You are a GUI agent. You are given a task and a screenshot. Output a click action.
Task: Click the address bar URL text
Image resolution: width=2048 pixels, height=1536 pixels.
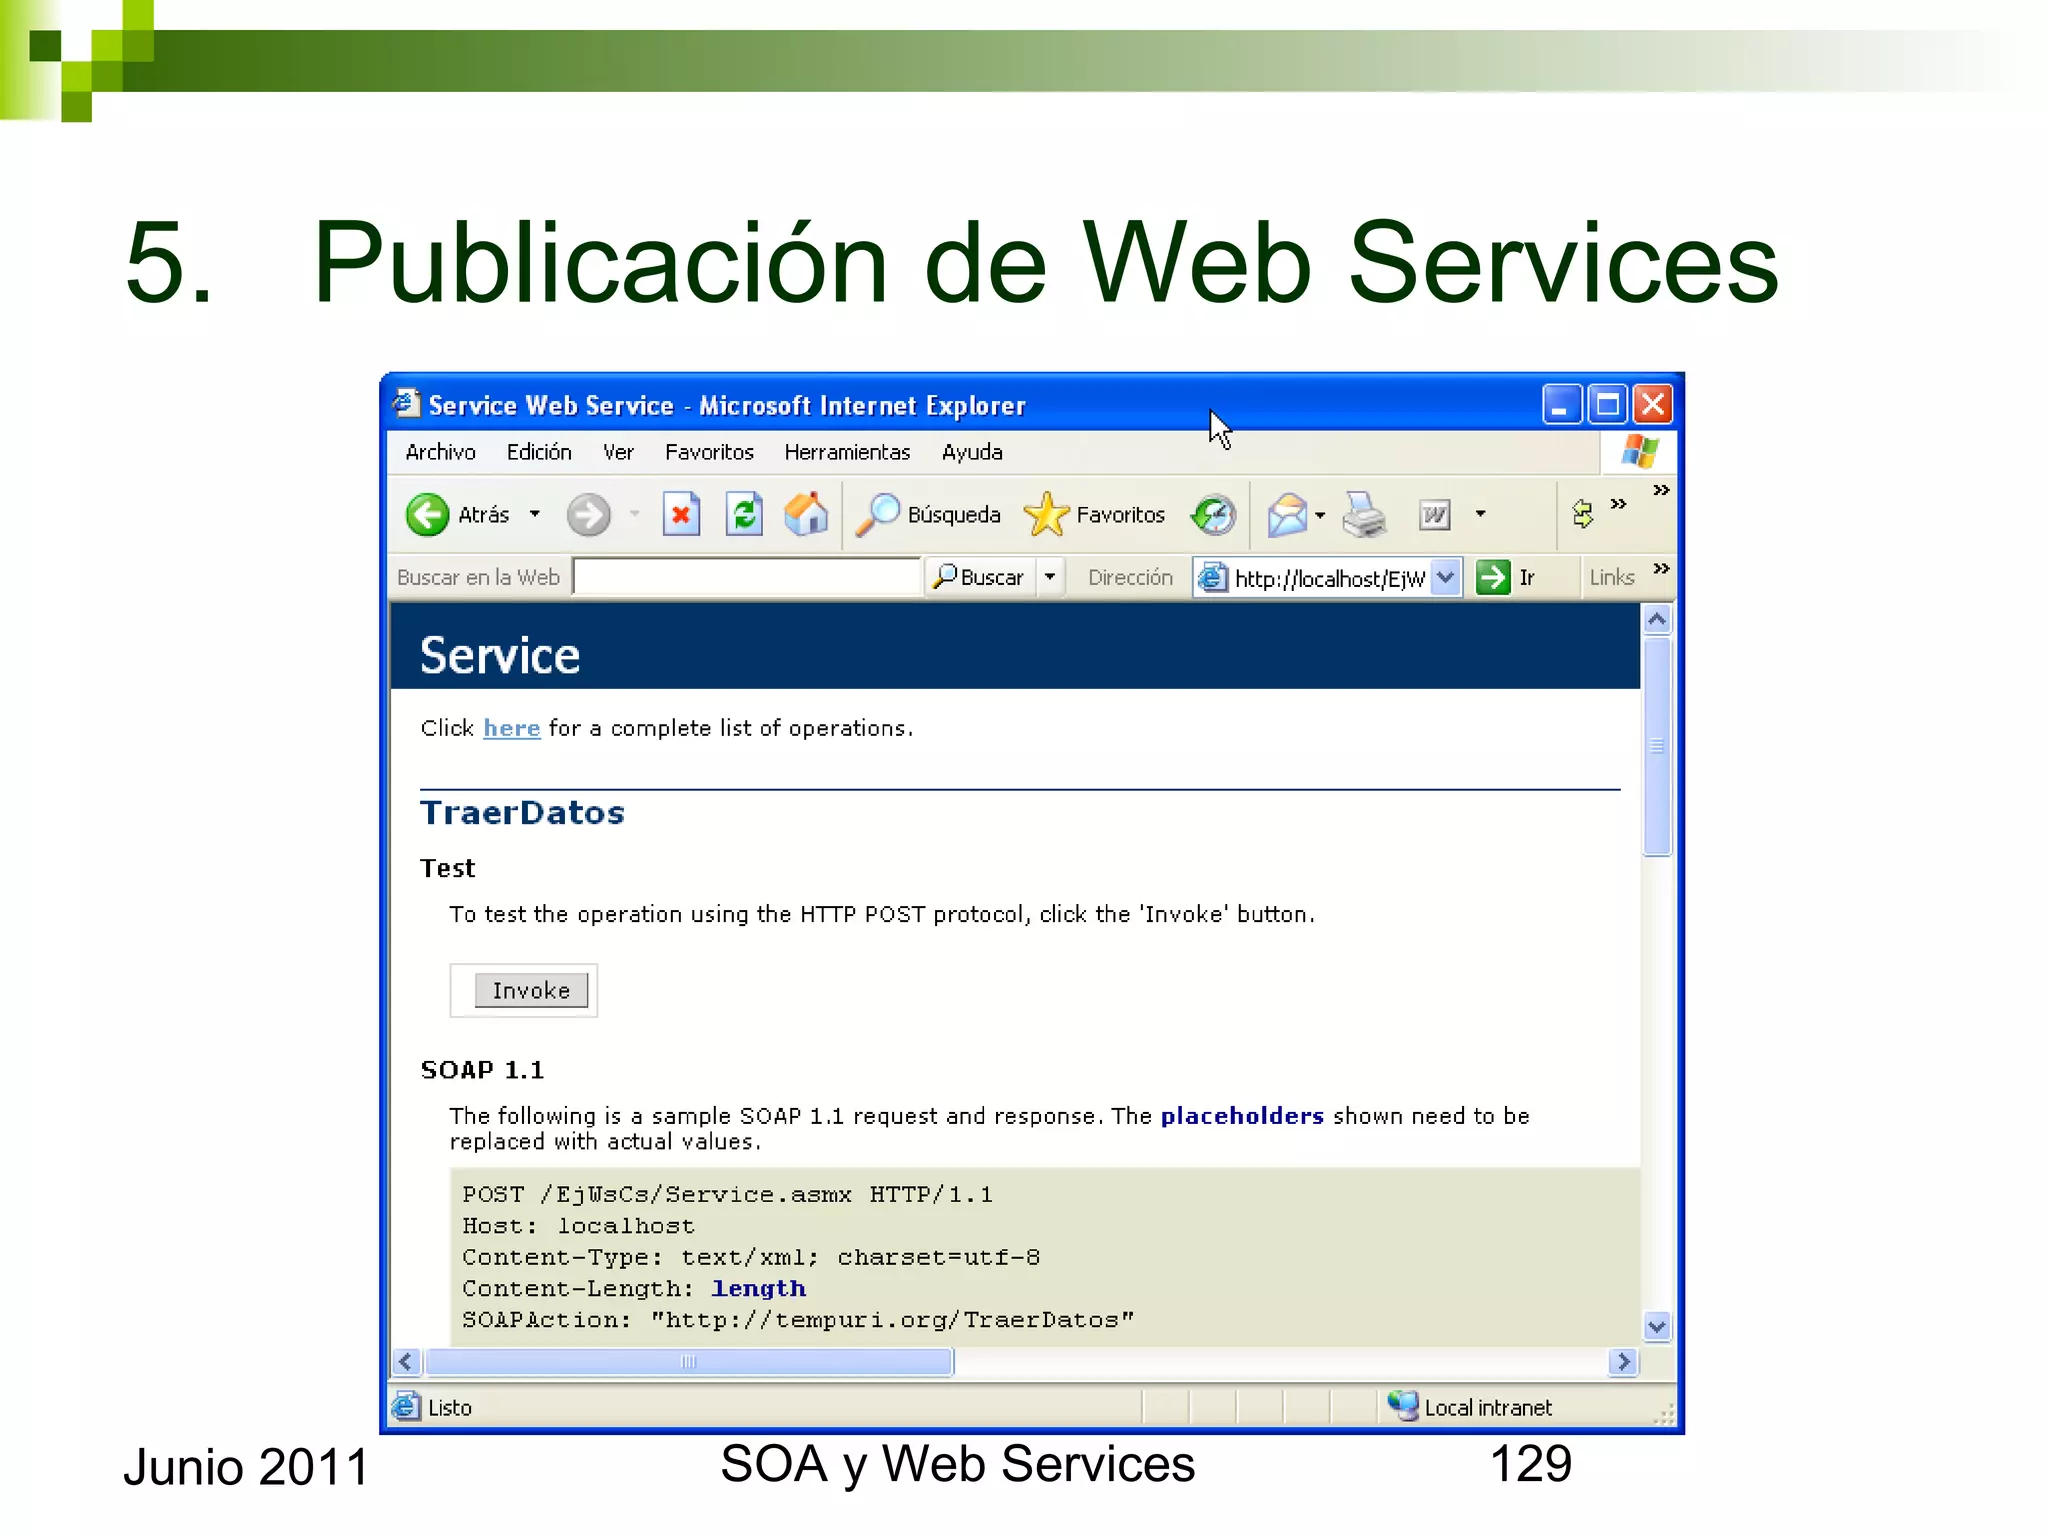[x=1329, y=578]
